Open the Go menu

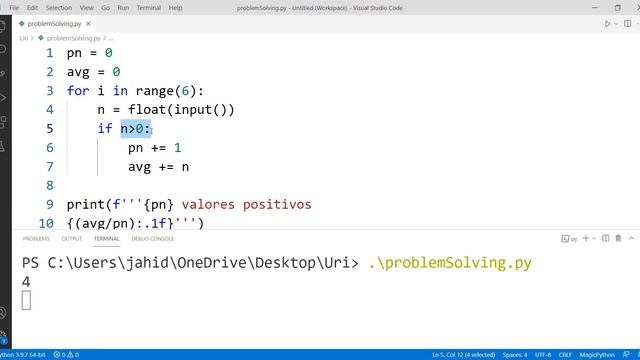click(105, 8)
